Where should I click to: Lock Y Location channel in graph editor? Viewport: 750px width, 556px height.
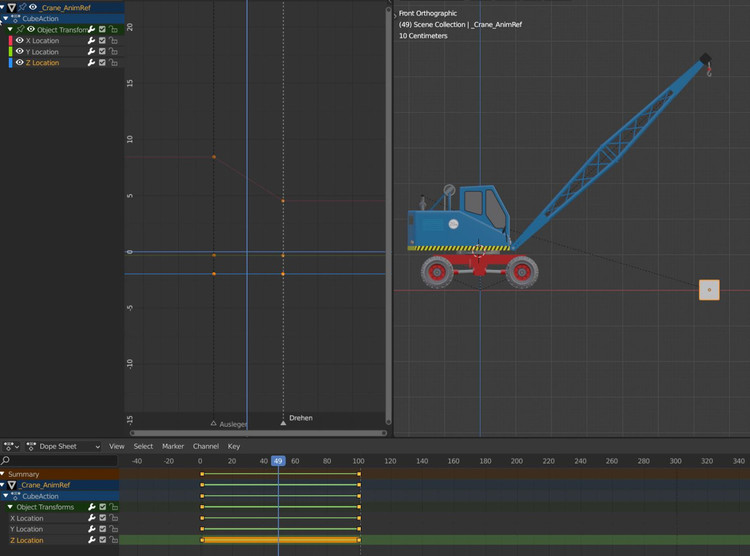113,51
